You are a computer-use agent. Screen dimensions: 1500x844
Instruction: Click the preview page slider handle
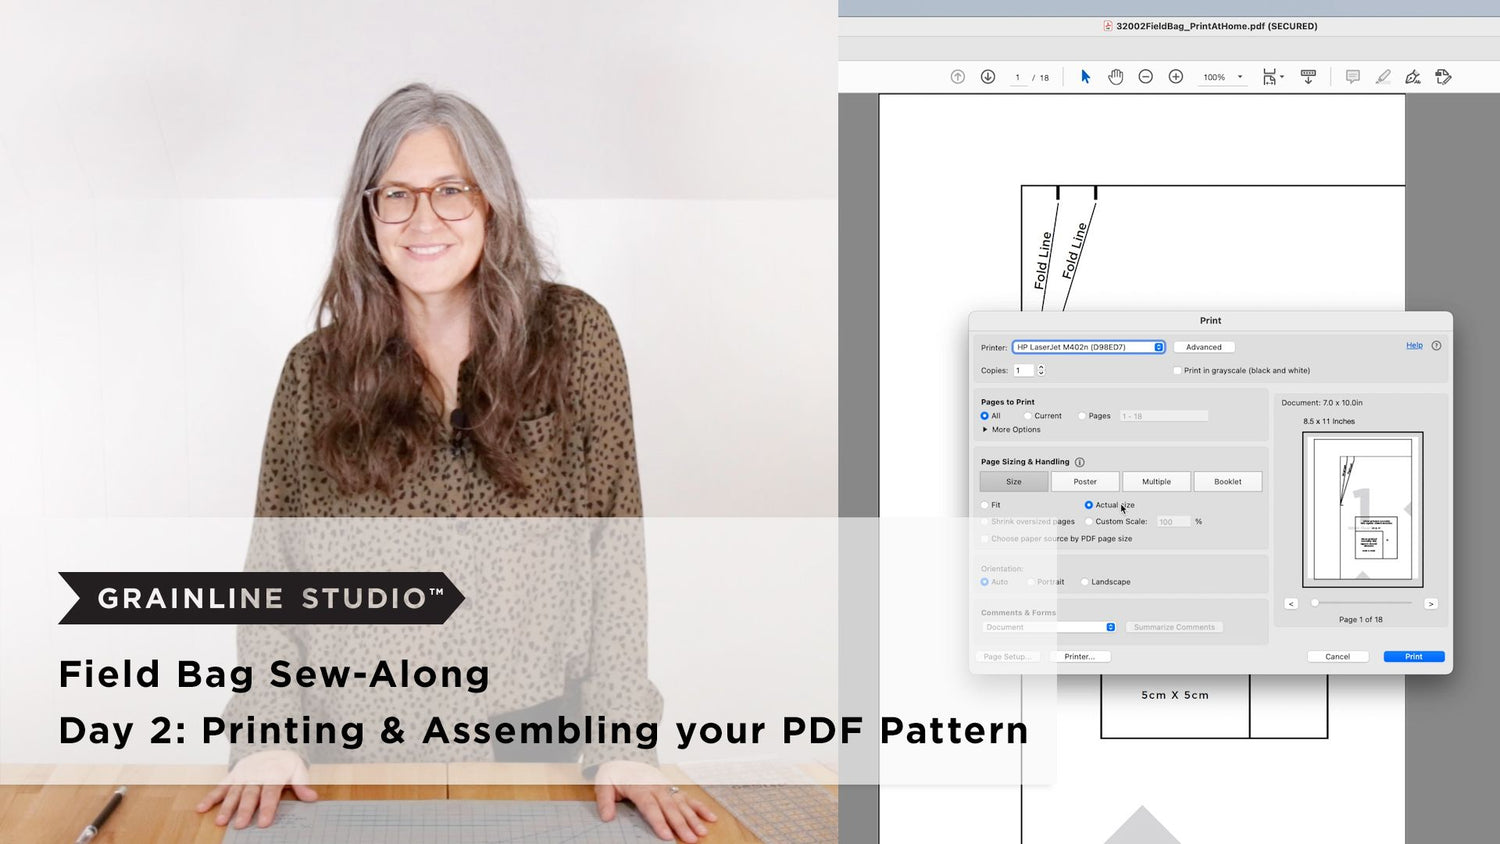coord(1315,603)
